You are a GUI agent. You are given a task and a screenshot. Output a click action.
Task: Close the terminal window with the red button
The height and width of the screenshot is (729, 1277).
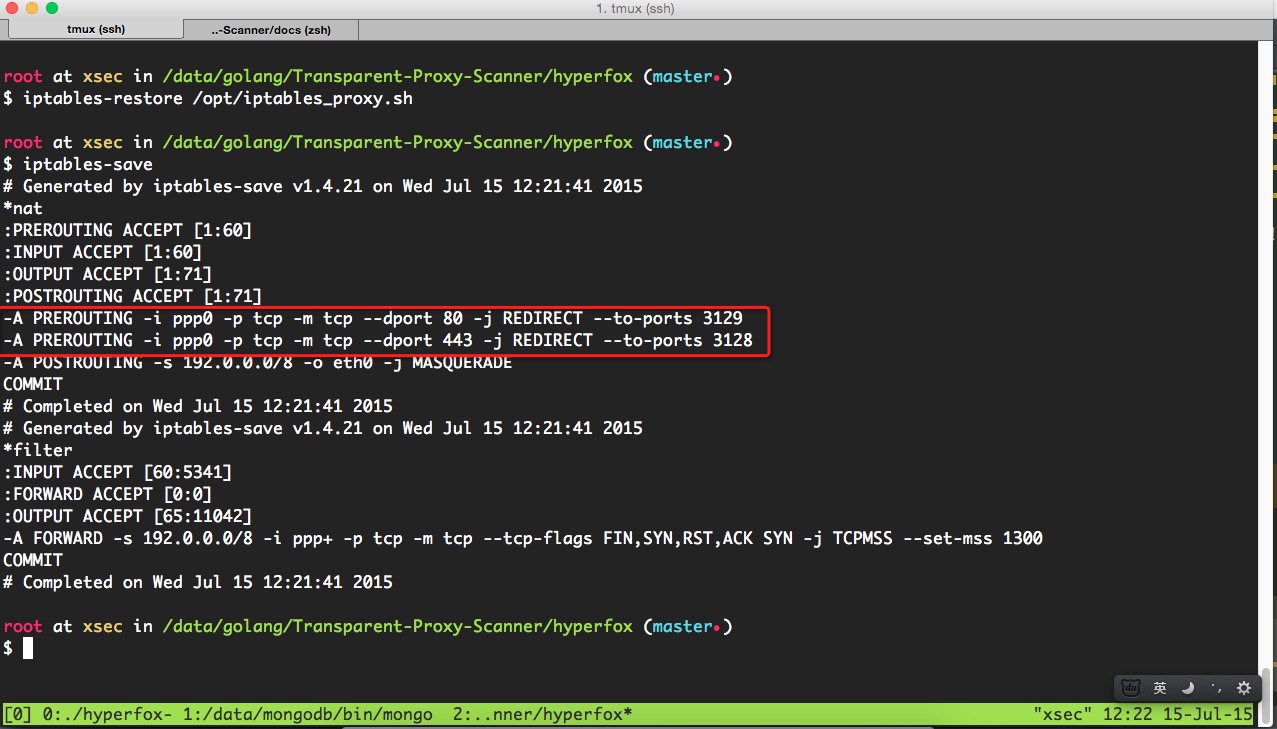(13, 9)
